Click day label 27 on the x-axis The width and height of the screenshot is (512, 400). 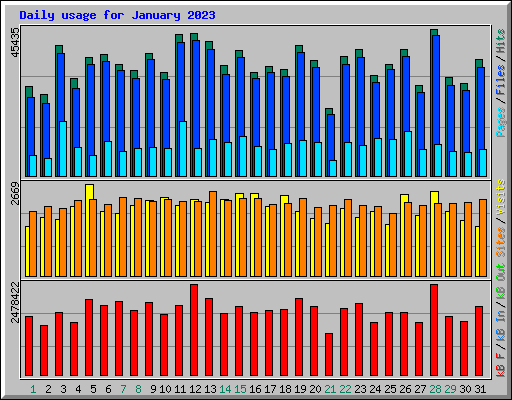coord(420,389)
